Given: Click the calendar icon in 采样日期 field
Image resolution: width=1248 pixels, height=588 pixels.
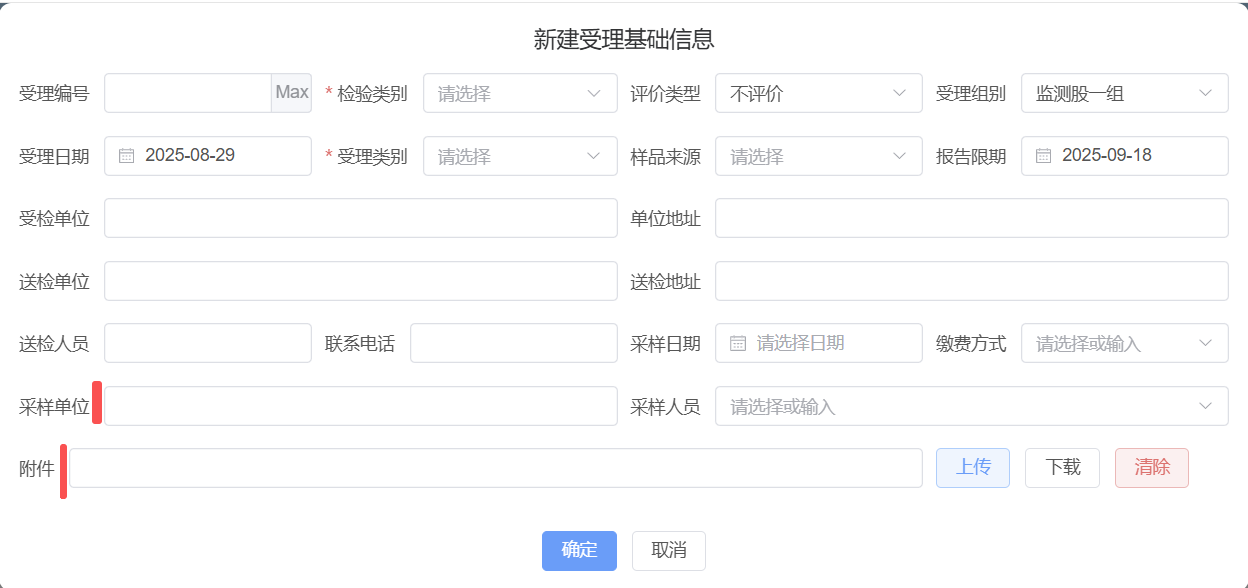Looking at the screenshot, I should (x=738, y=343).
